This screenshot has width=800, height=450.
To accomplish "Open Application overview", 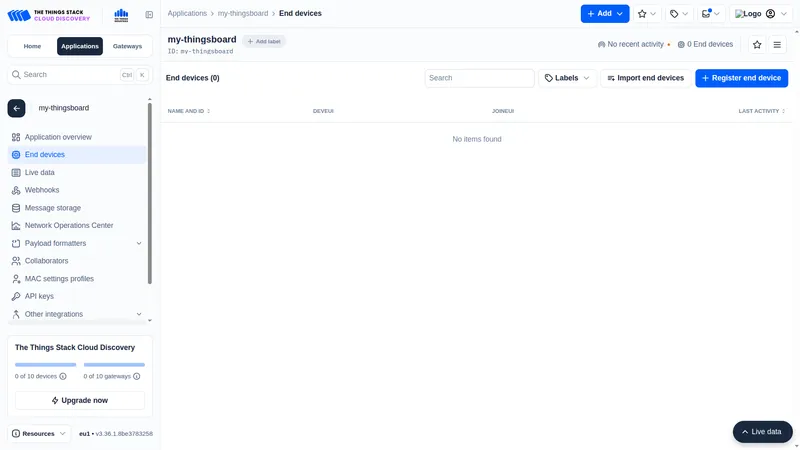I will (77, 137).
